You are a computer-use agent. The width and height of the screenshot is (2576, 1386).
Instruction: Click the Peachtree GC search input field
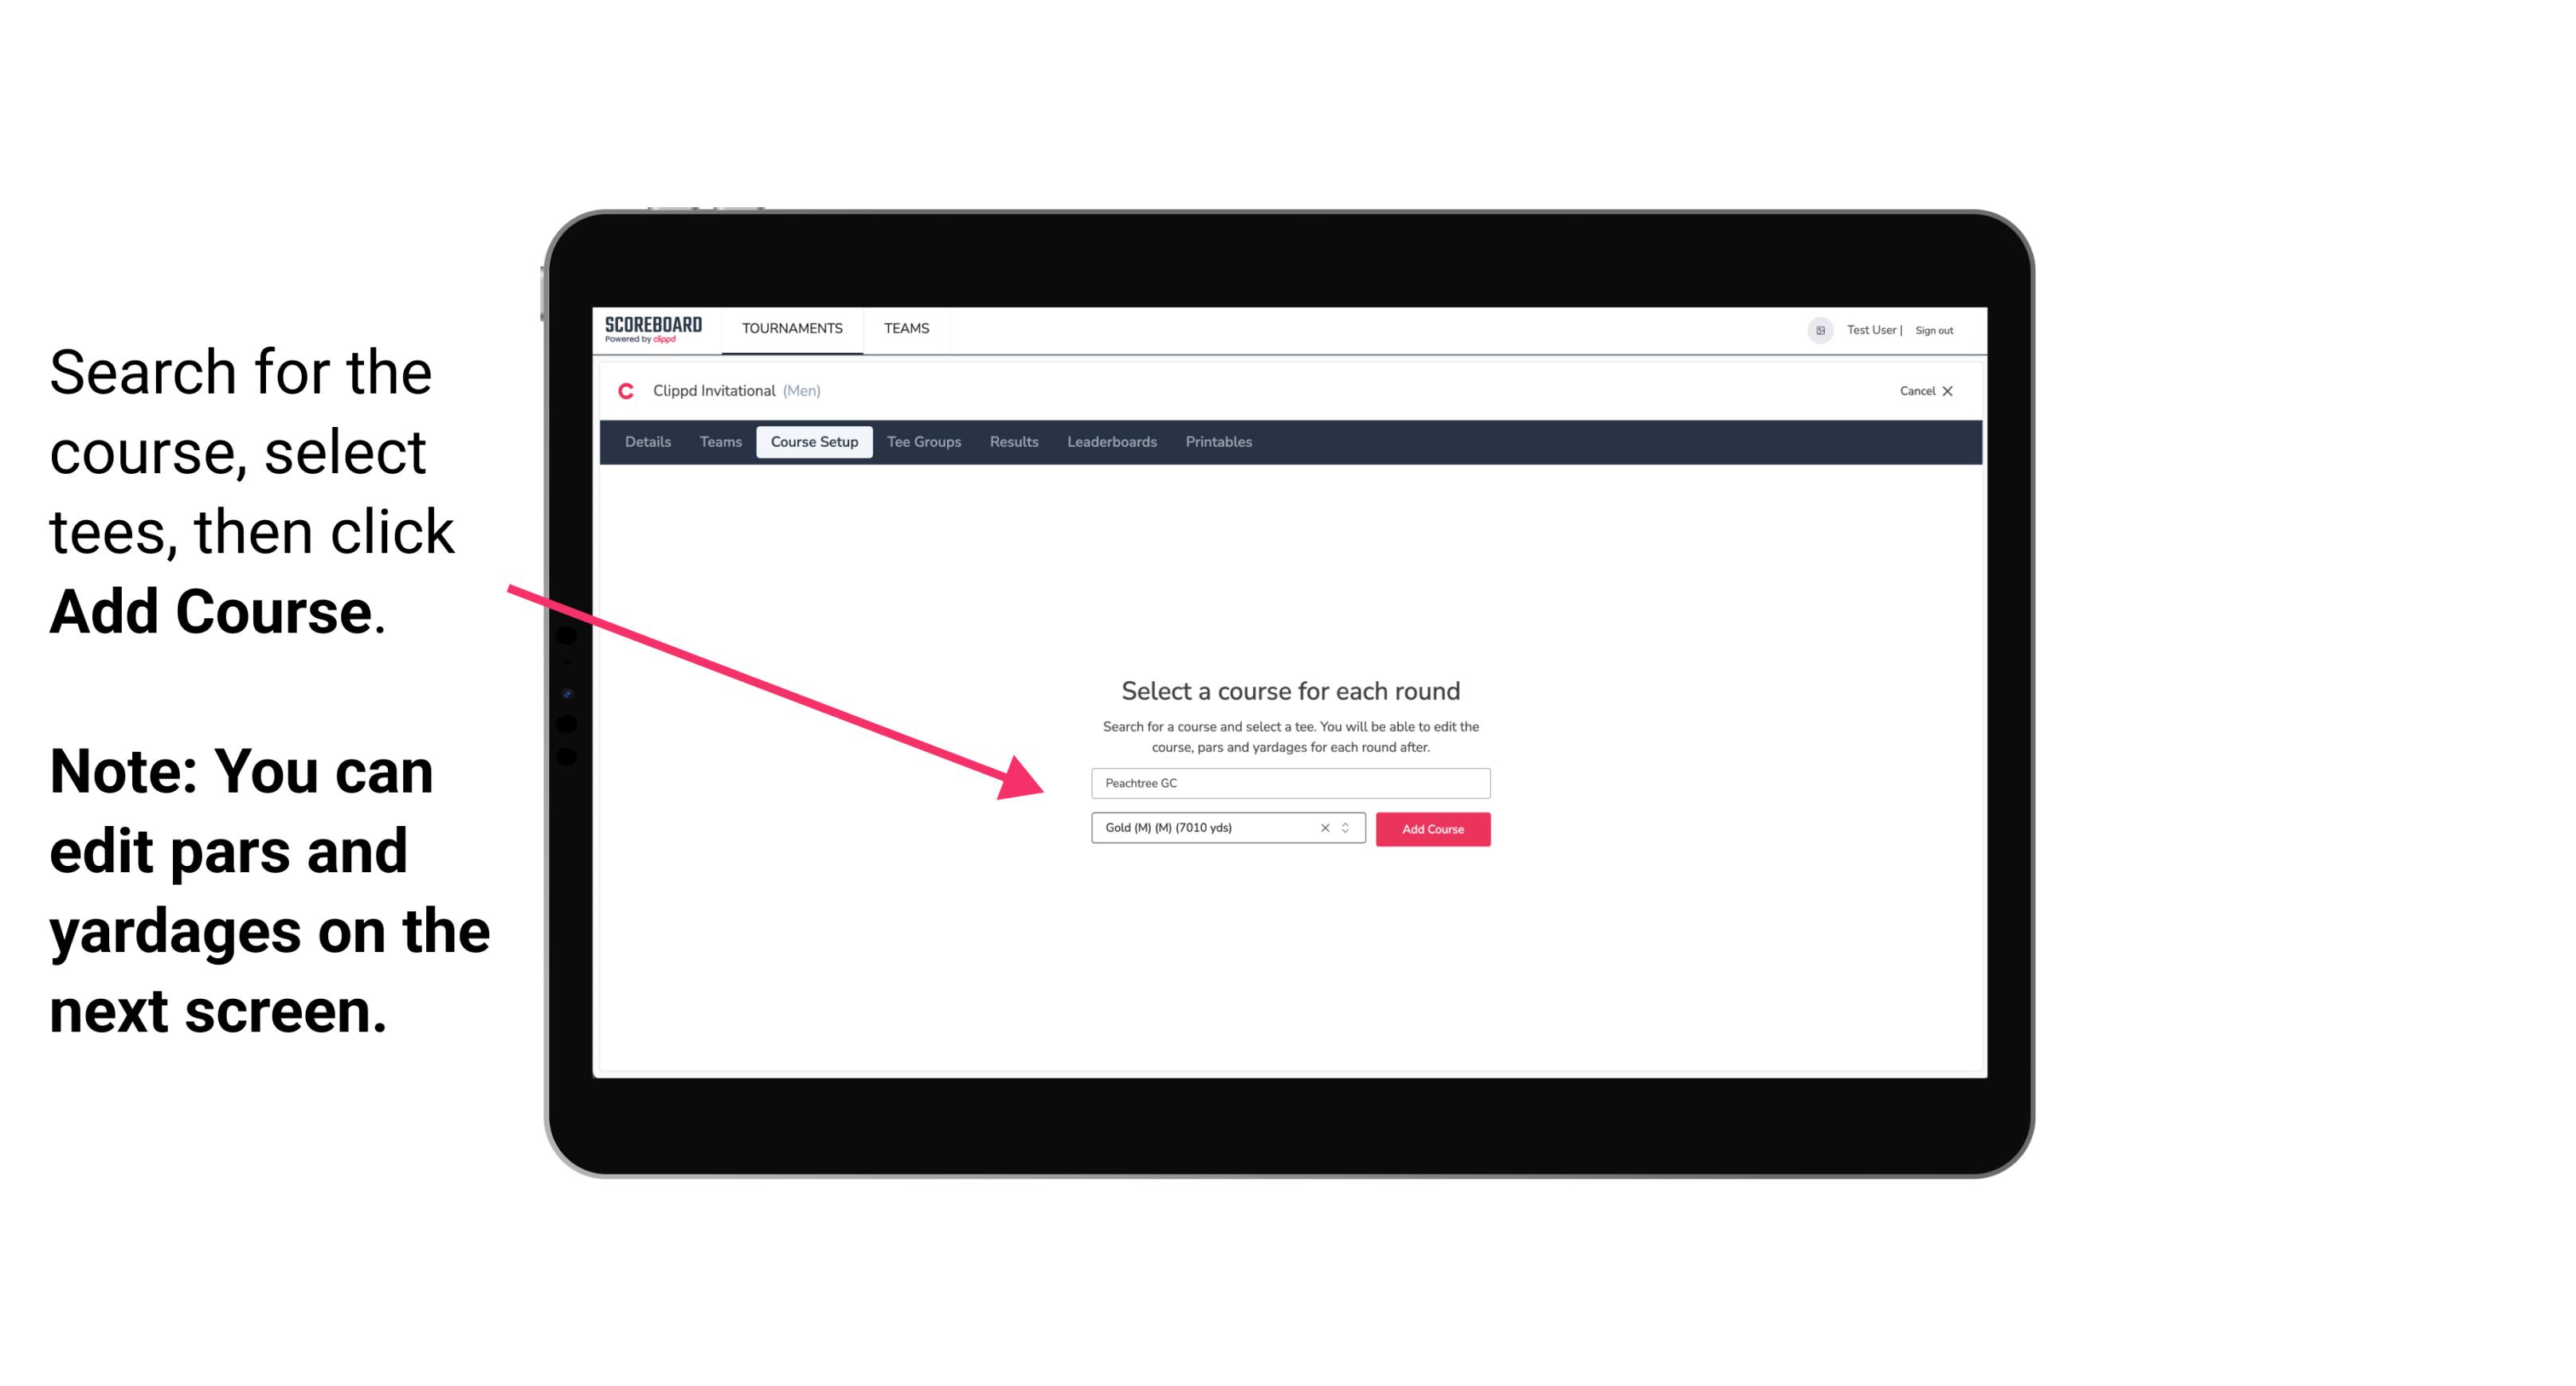coord(1290,780)
